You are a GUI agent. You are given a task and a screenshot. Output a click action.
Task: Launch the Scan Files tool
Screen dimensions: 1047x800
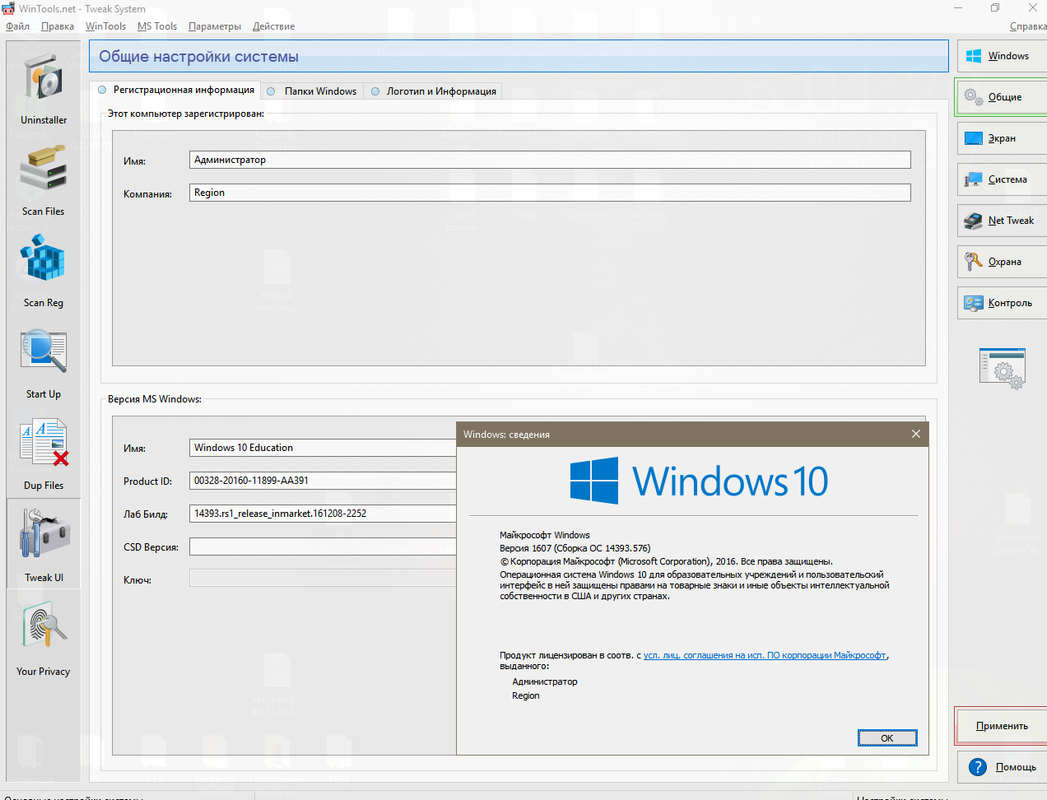point(43,179)
